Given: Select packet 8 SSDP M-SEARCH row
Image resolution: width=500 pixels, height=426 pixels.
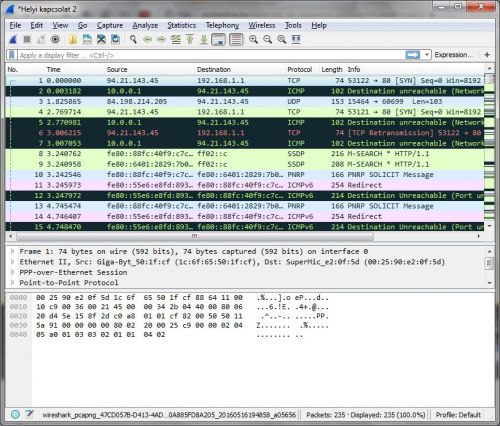Looking at the screenshot, I should (245, 154).
